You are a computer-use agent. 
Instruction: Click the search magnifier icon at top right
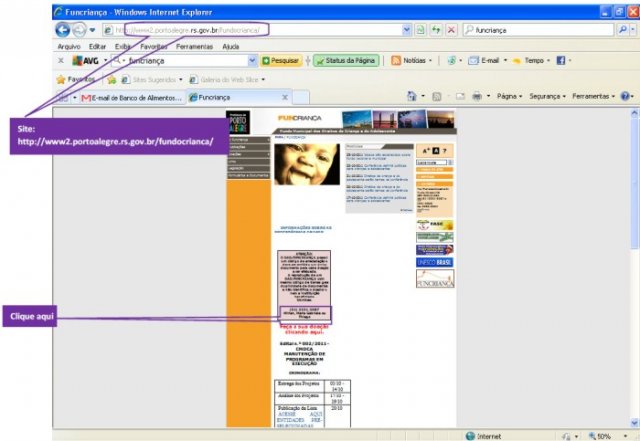pos(623,30)
